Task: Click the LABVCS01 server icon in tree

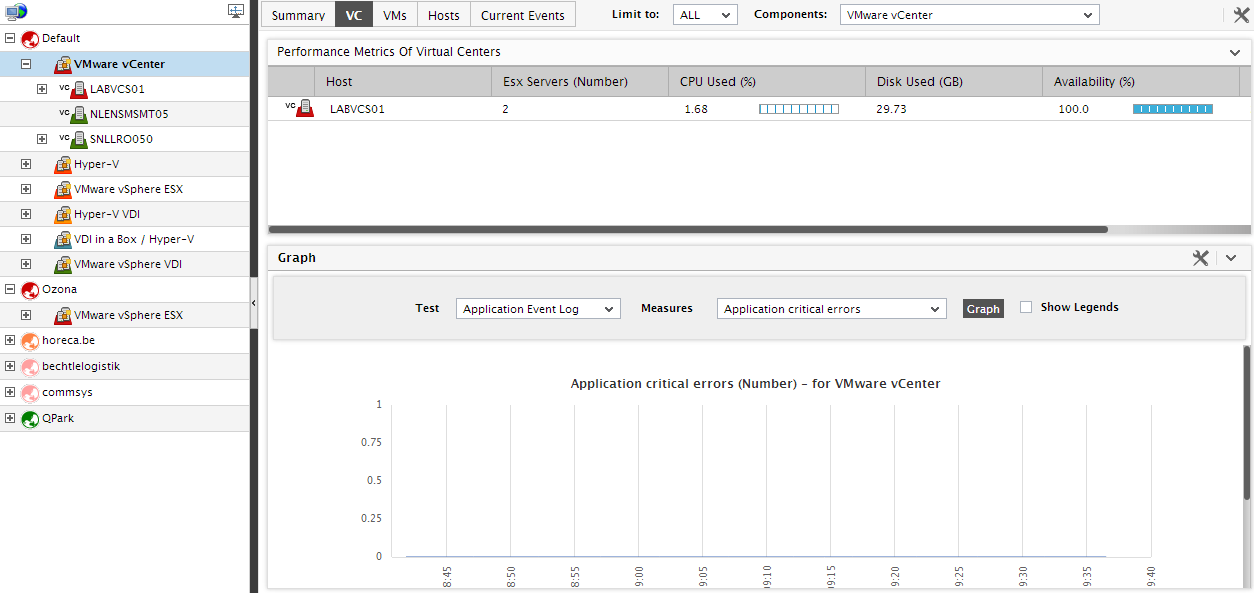Action: point(78,89)
